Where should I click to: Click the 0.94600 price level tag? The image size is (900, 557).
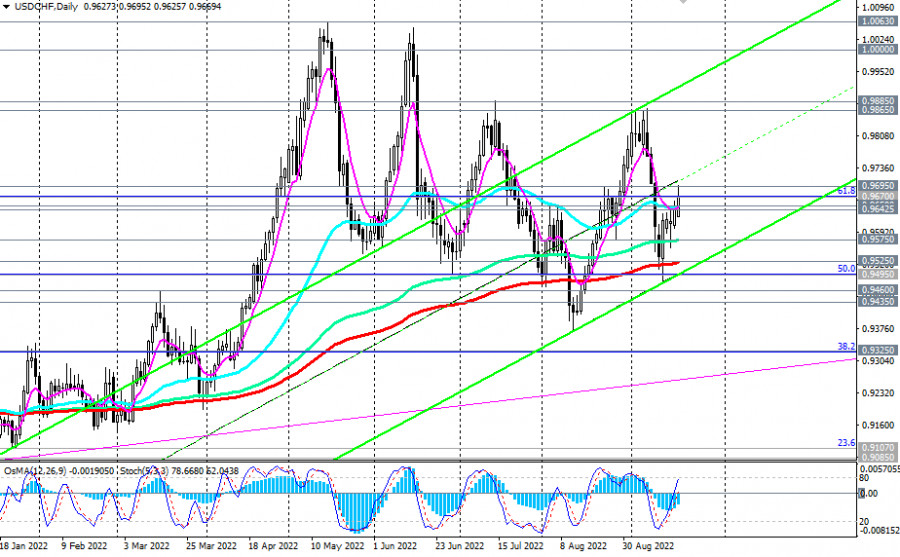pos(876,290)
